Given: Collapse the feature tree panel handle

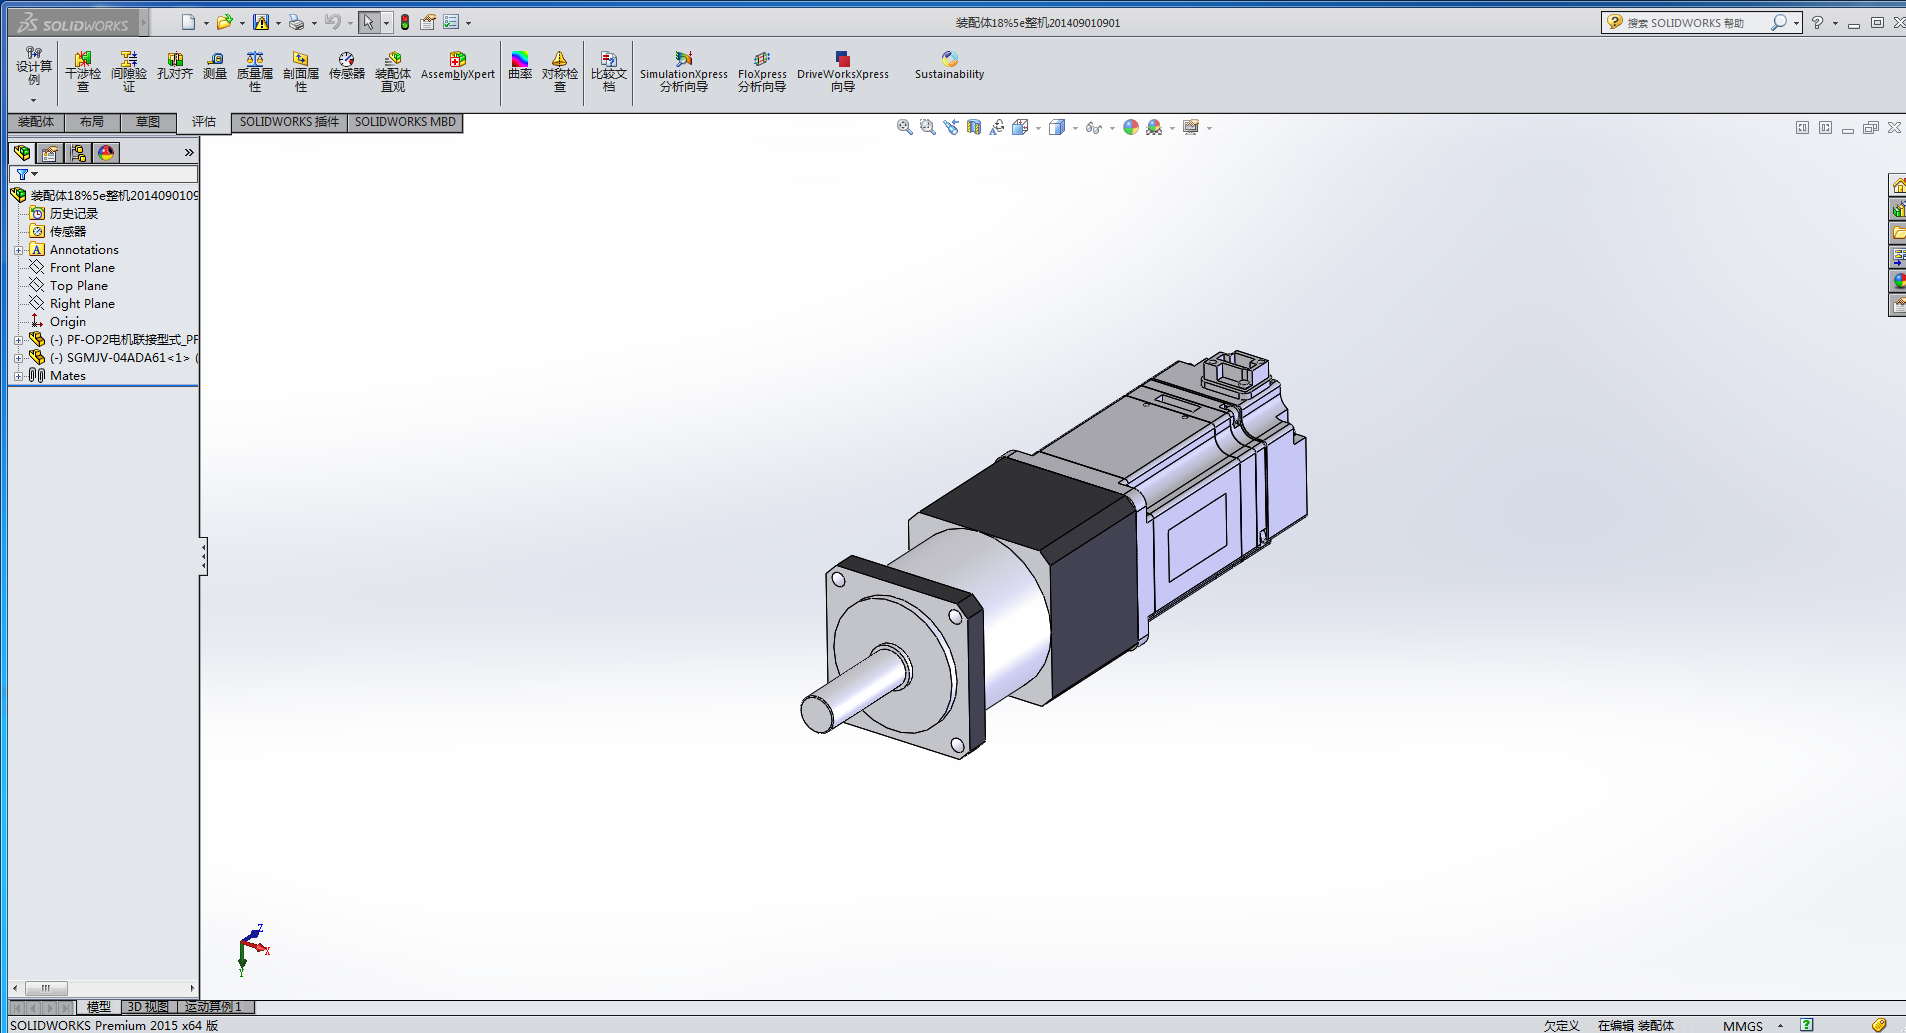Looking at the screenshot, I should [203, 556].
